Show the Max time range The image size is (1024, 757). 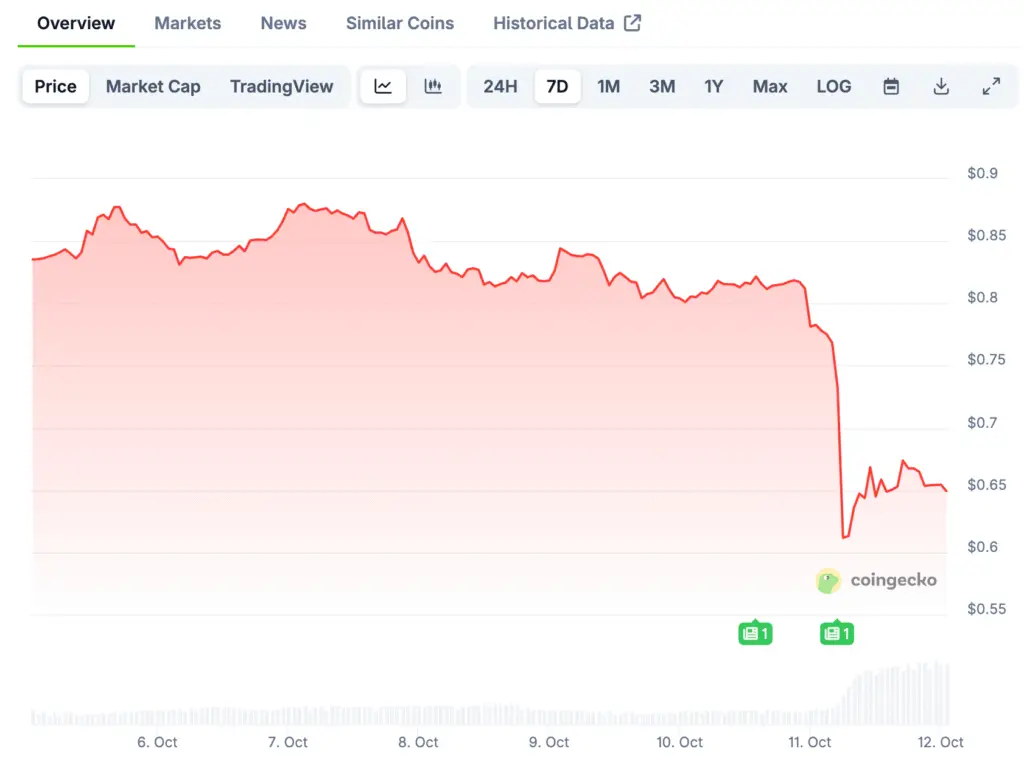tap(770, 87)
